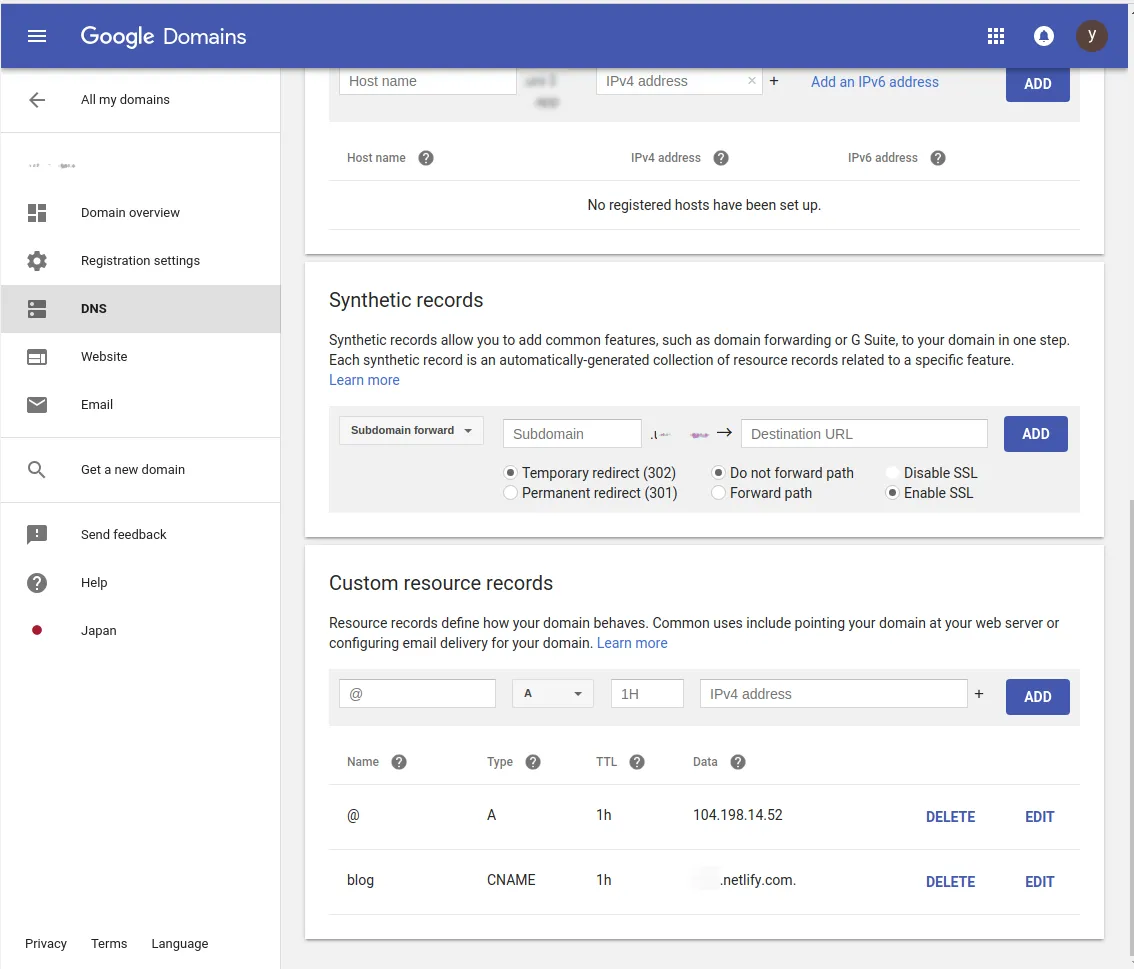Open account avatar labeled y
Image resolution: width=1134 pixels, height=969 pixels.
(1091, 35)
